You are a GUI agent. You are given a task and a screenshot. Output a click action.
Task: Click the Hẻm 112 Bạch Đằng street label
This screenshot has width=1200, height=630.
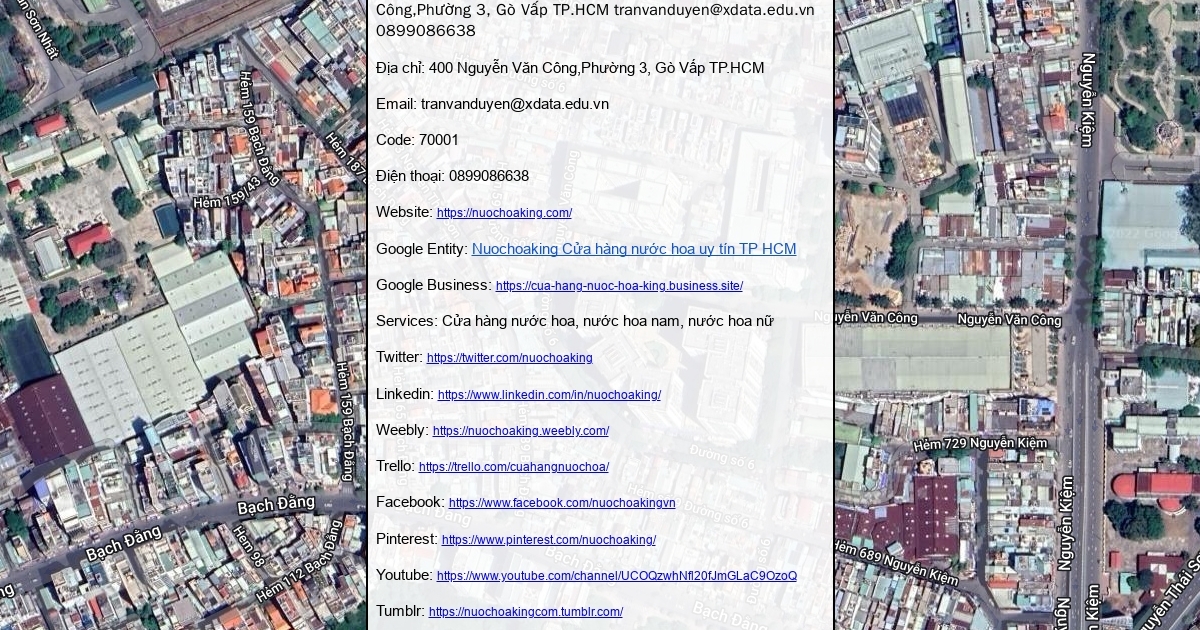point(298,575)
